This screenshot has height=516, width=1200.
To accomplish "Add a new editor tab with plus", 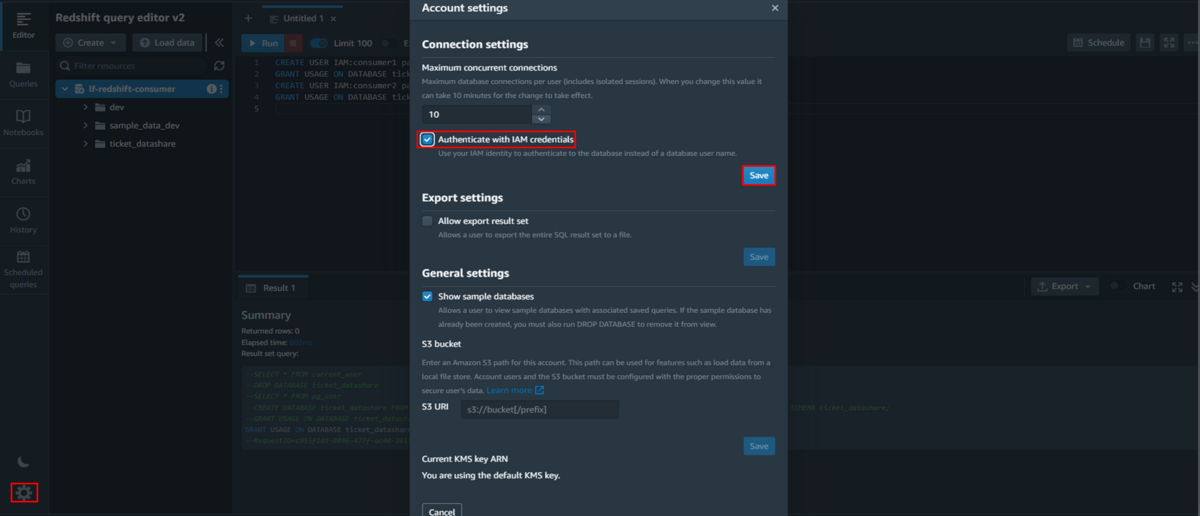I will click(x=248, y=18).
